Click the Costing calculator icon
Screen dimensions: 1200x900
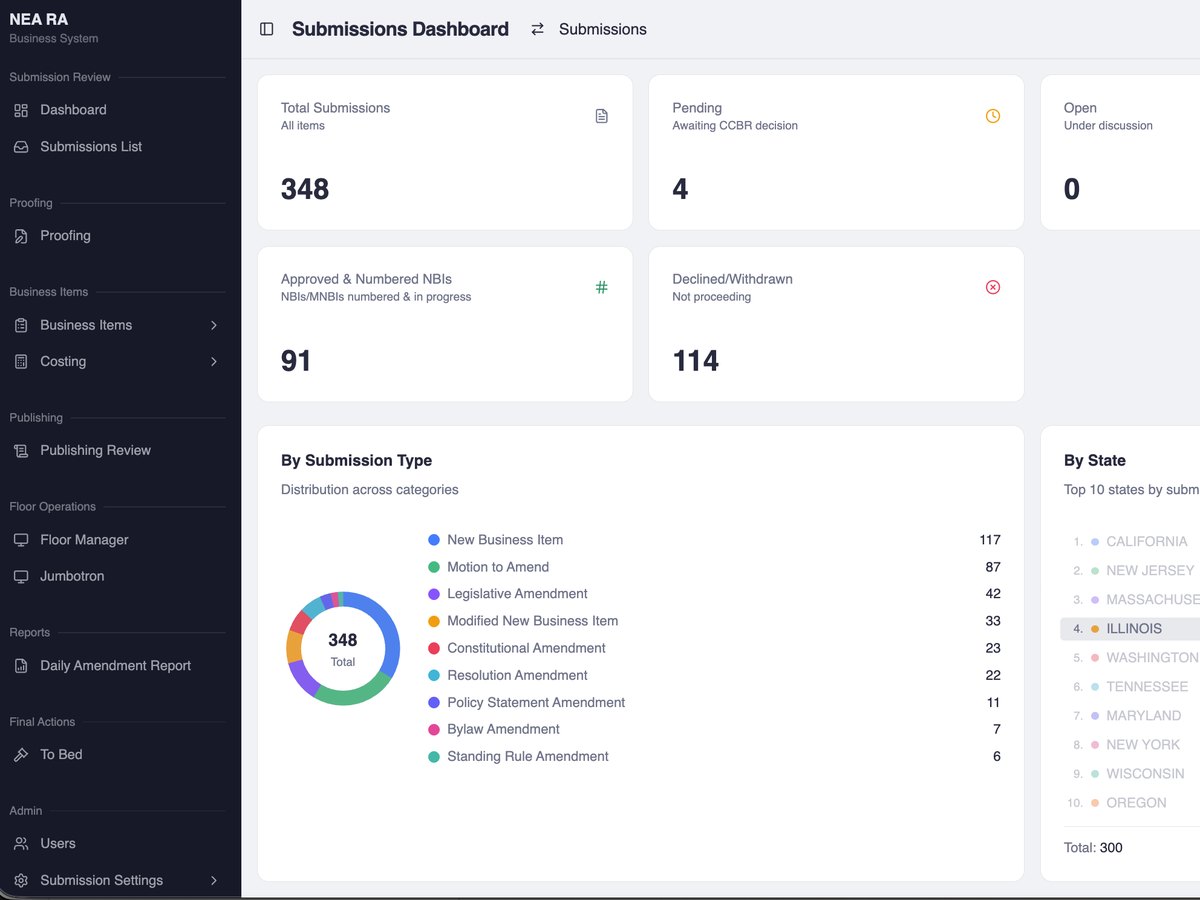21,362
